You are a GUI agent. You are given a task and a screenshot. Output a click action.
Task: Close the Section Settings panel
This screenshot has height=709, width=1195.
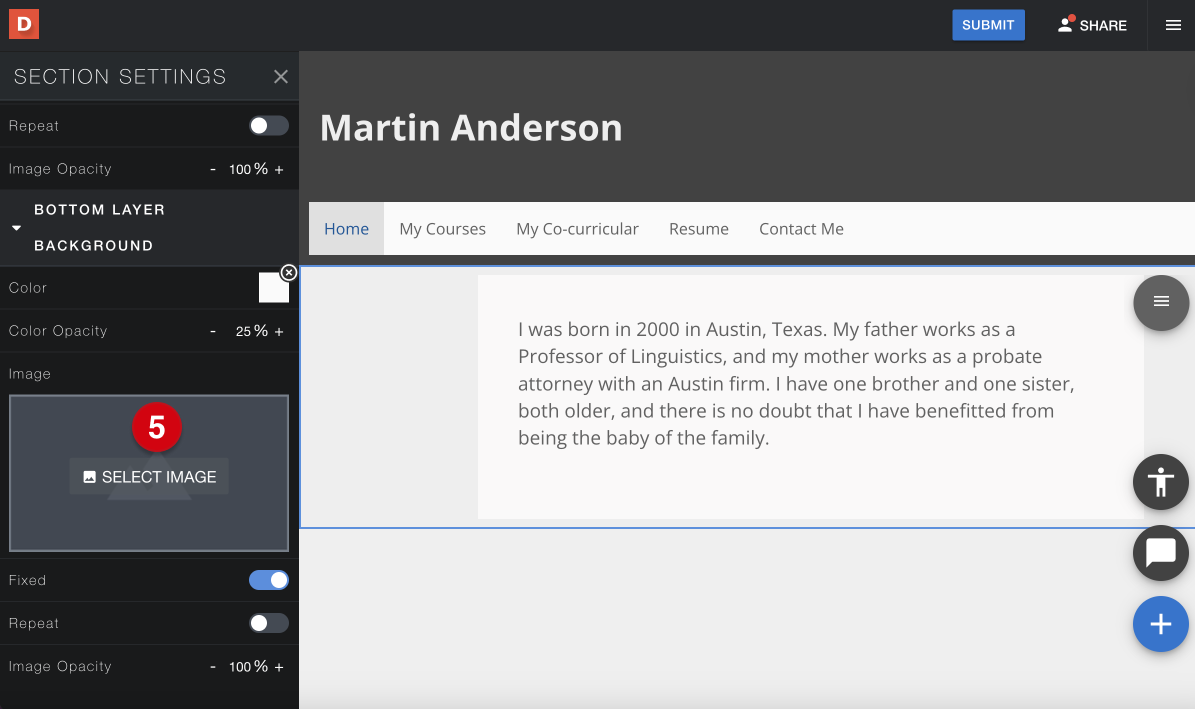point(280,76)
